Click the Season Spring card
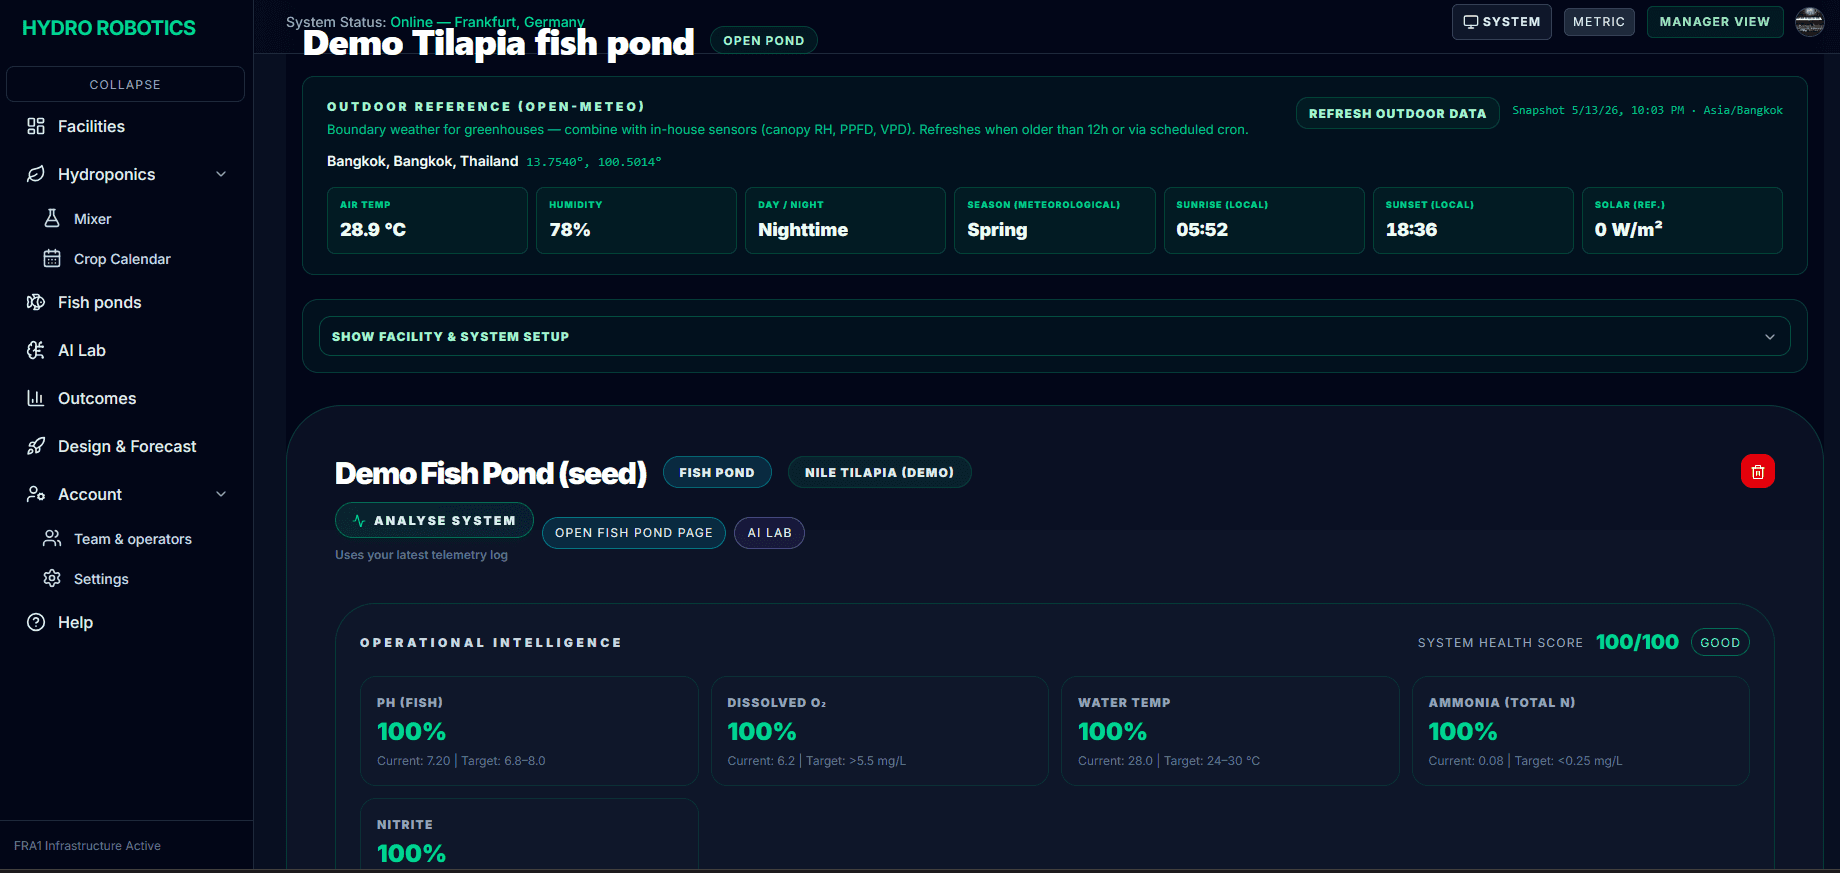This screenshot has height=873, width=1840. [x=1055, y=220]
